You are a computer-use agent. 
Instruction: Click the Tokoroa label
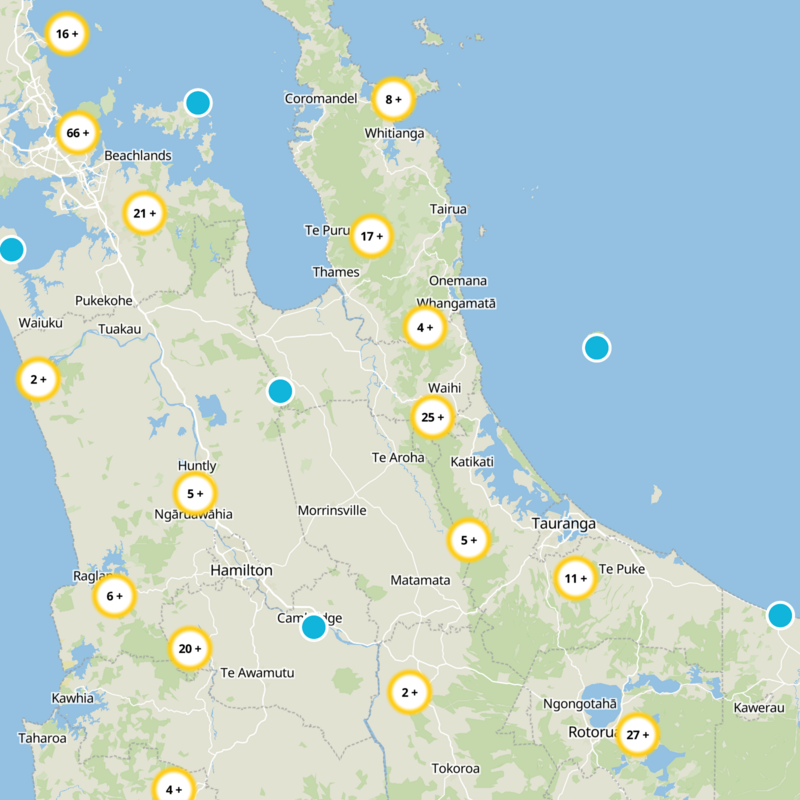(x=455, y=768)
